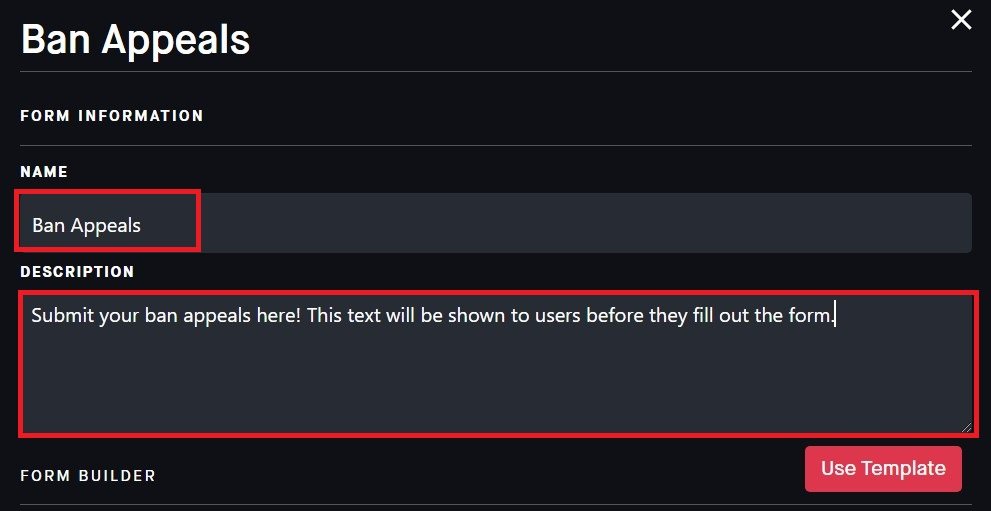Click the 'Ban Appeals' page title
991x511 pixels.
135,40
